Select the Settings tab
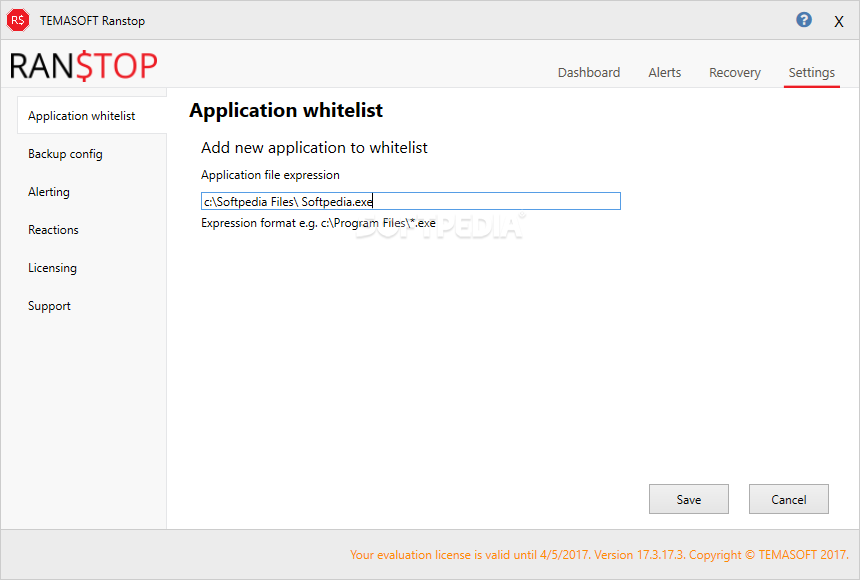Screen dimensions: 860x580 (811, 73)
